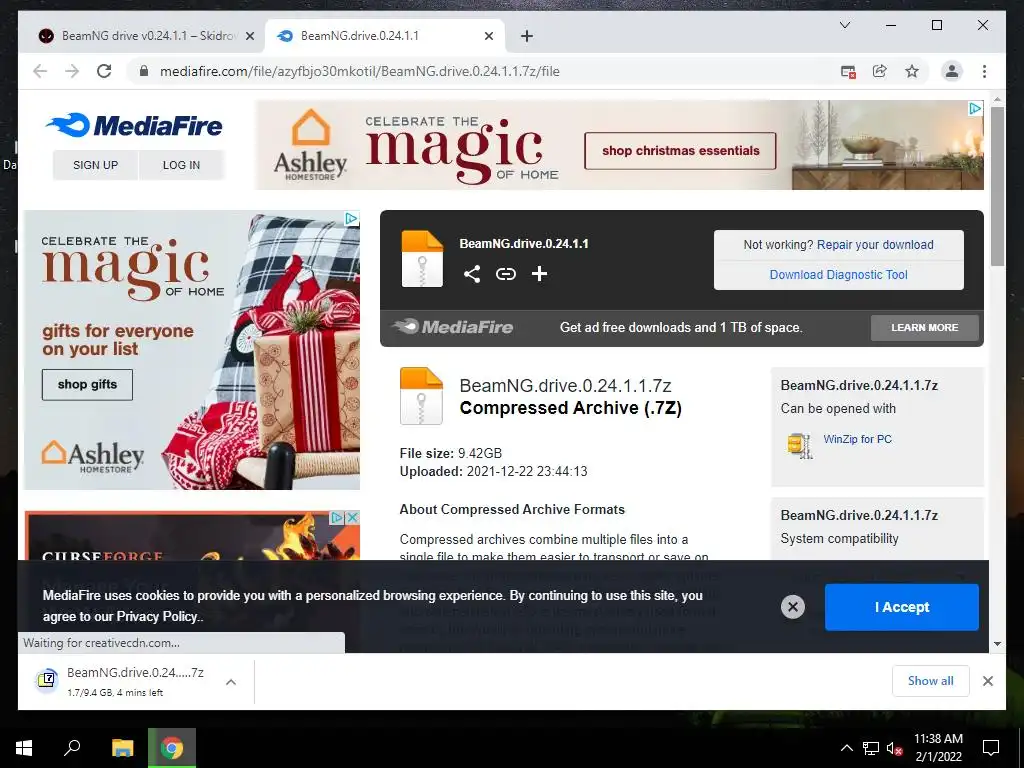
Task: Dismiss the cookie notice with the X
Action: tap(793, 607)
